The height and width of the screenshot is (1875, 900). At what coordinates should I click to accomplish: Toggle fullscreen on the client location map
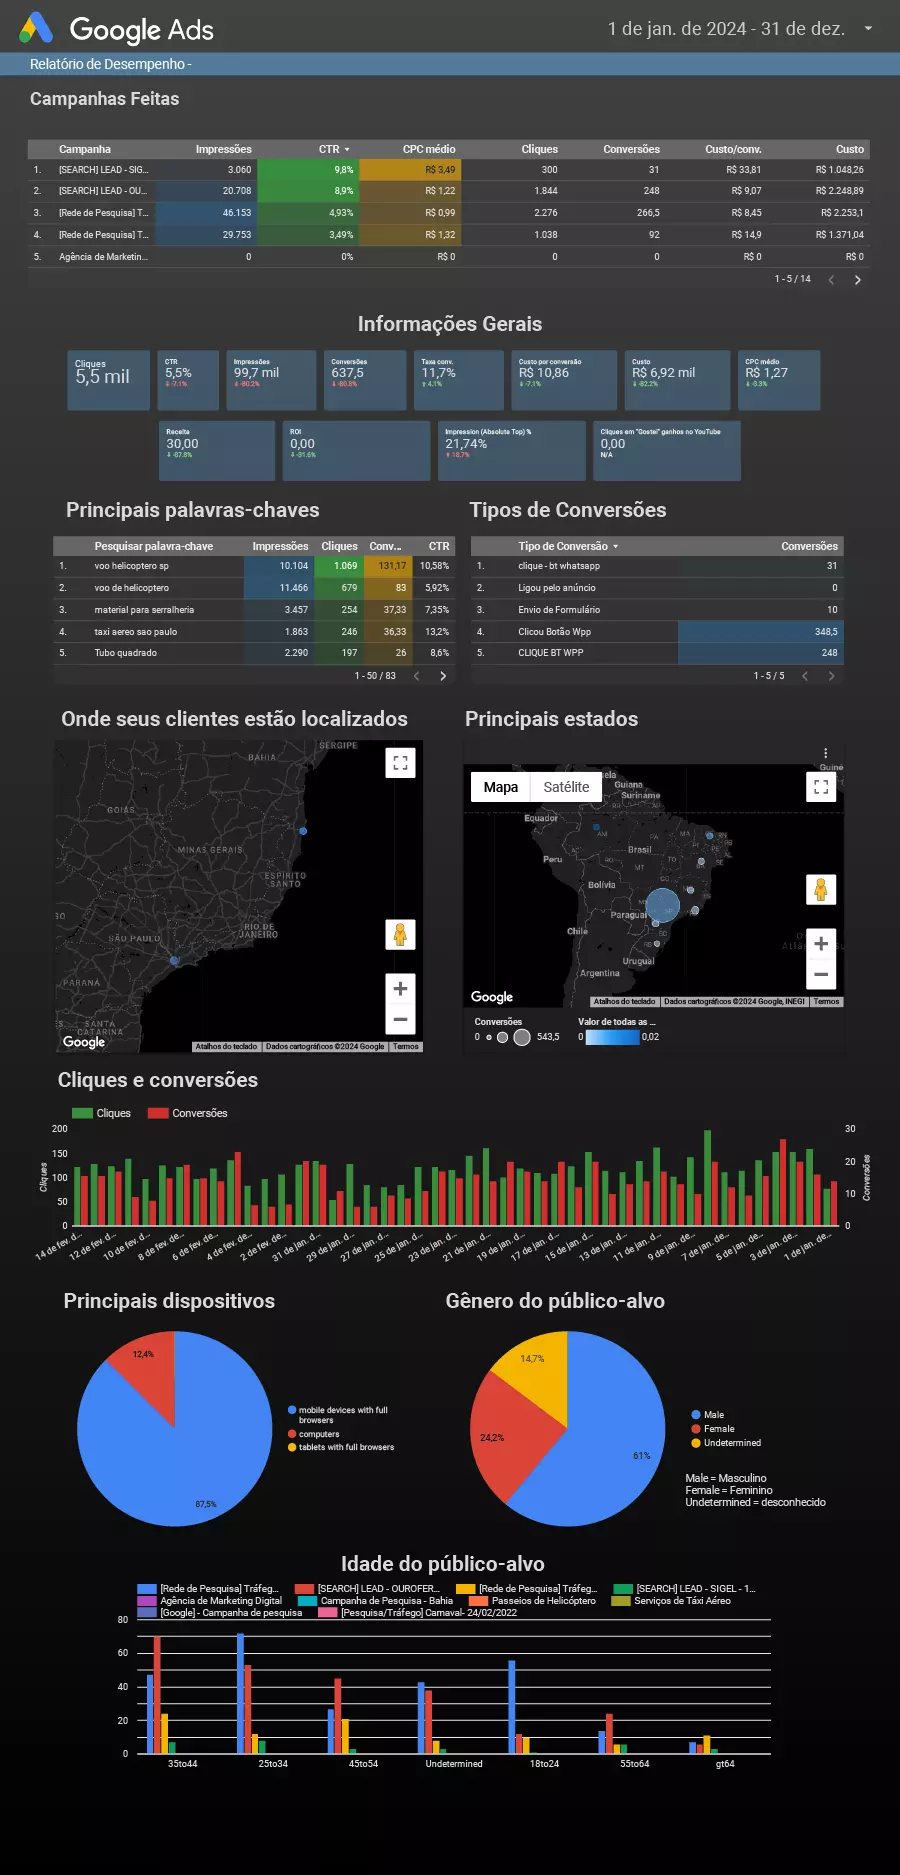[x=400, y=763]
